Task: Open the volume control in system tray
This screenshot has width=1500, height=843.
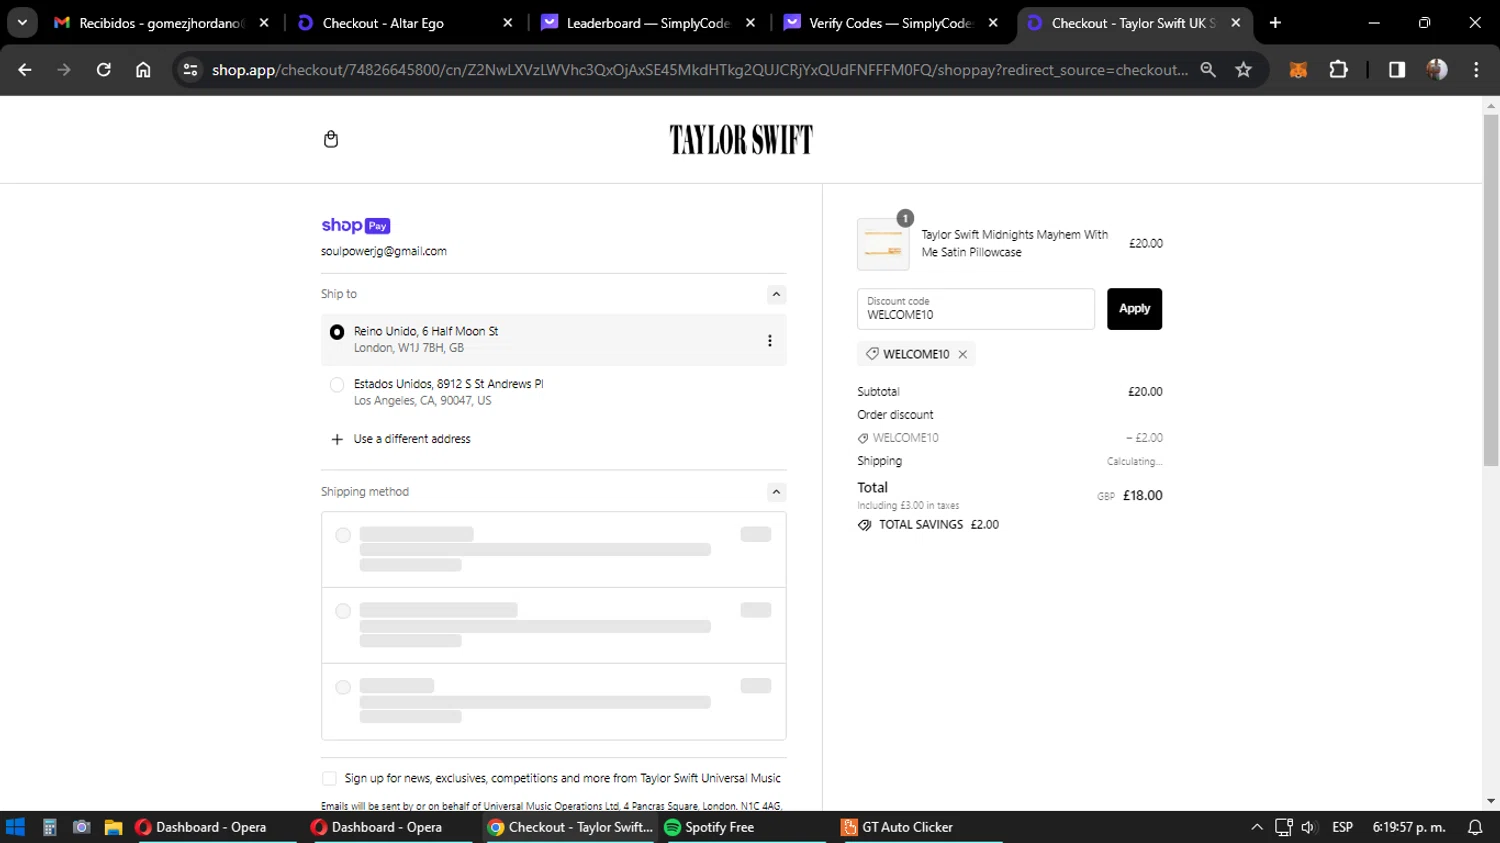Action: pyautogui.click(x=1308, y=827)
